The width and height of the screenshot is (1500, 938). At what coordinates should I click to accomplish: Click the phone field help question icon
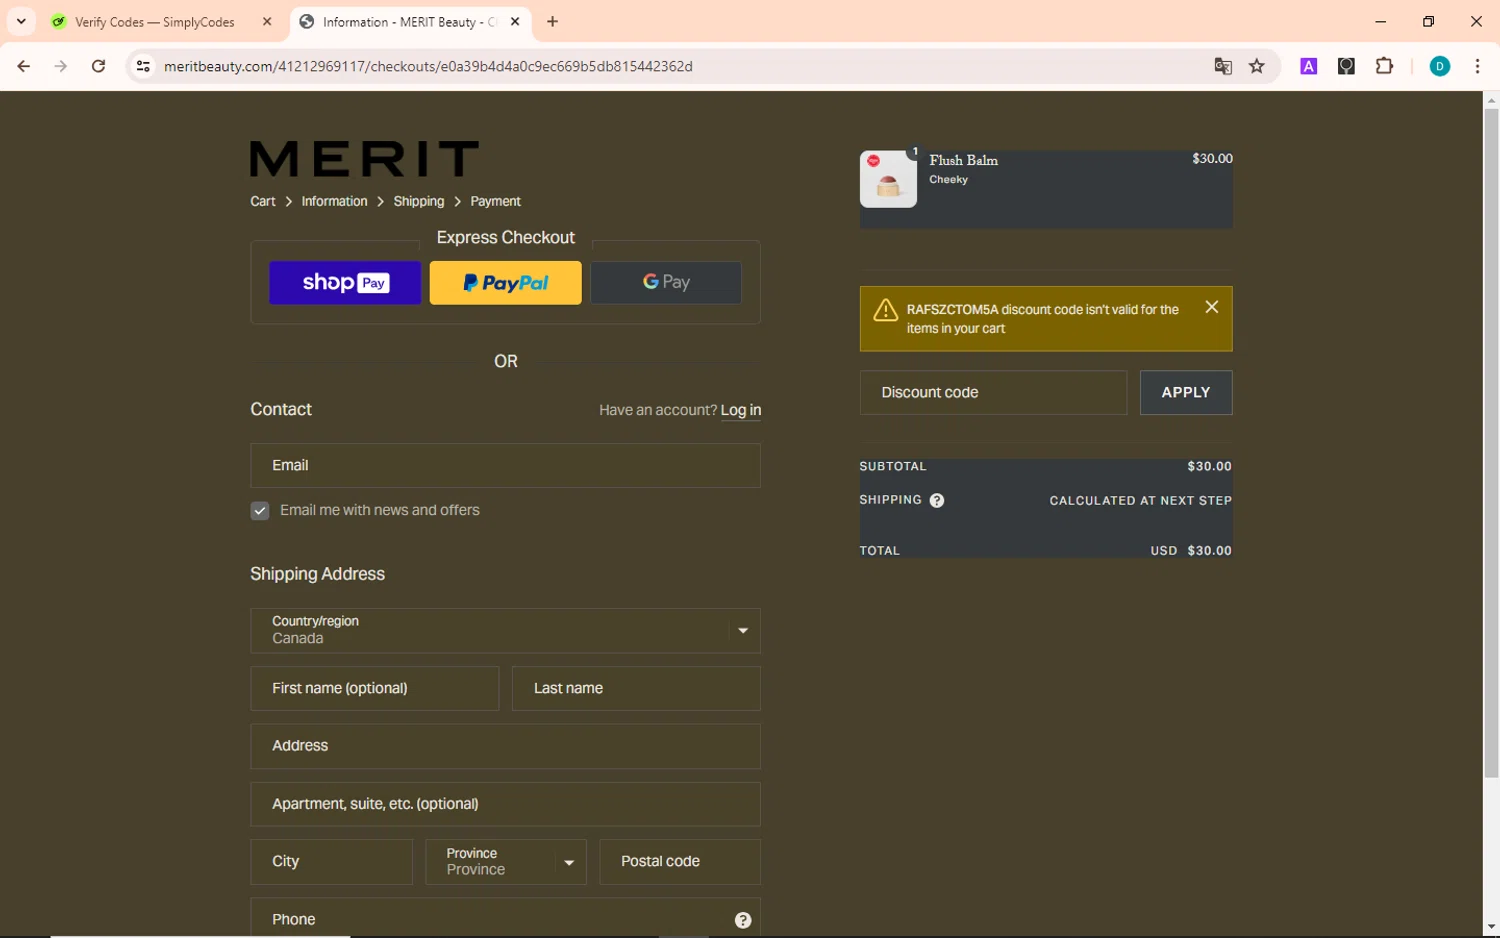point(743,920)
